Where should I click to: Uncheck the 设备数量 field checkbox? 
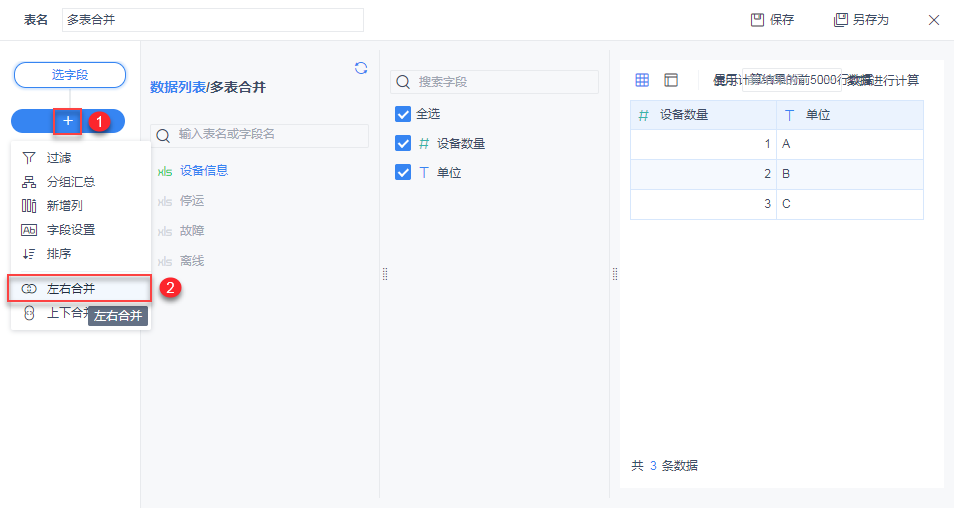(404, 143)
